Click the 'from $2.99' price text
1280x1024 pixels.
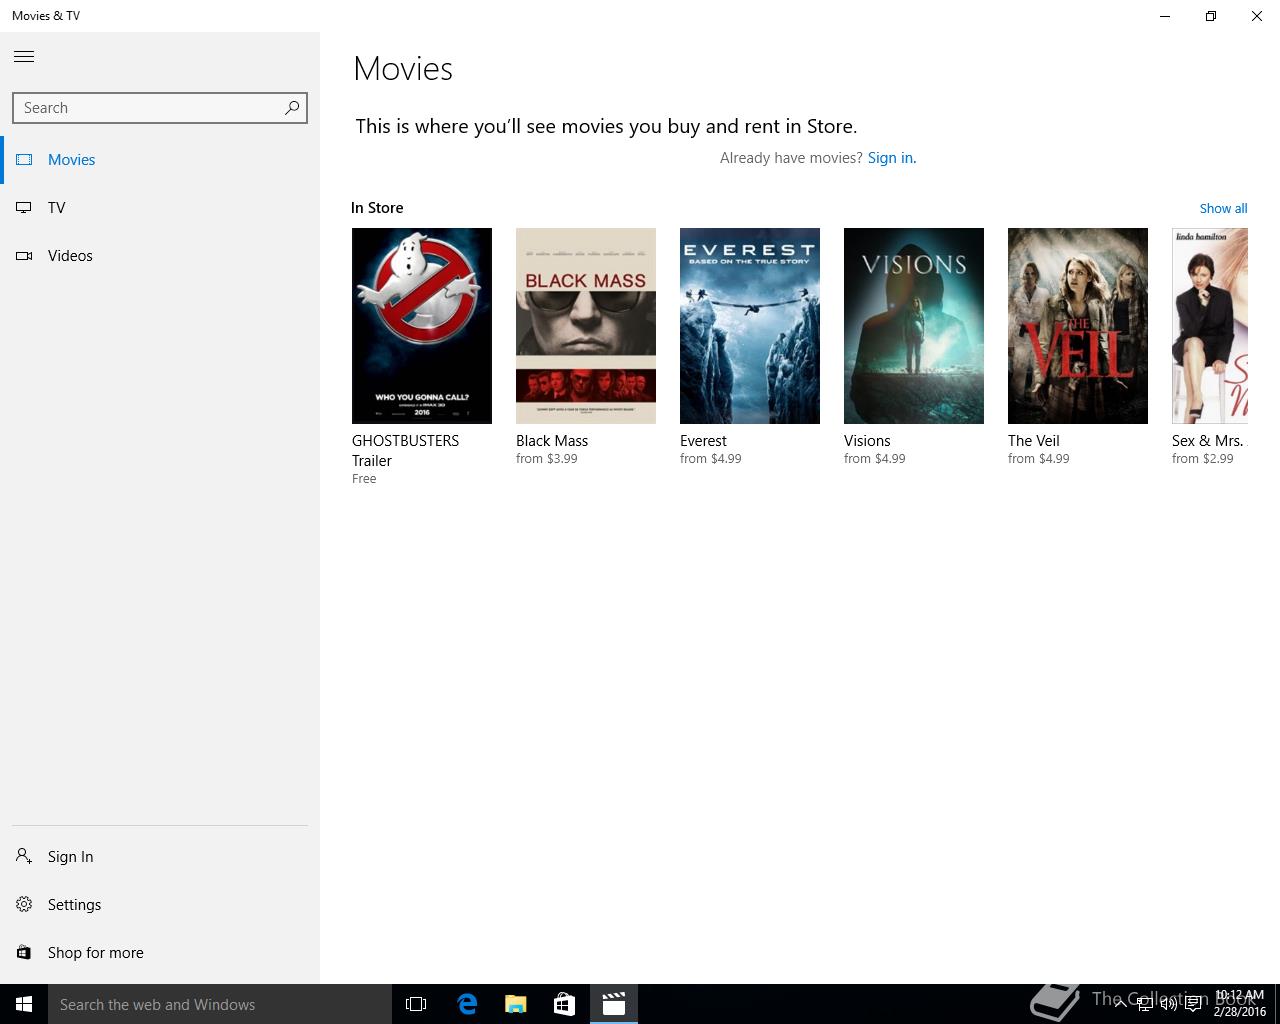1203,459
